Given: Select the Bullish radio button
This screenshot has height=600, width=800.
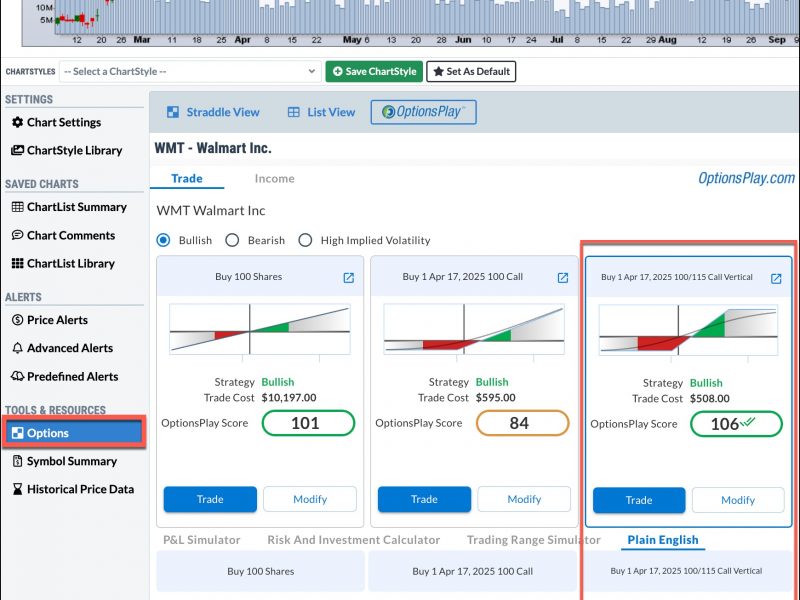Looking at the screenshot, I should click(x=163, y=240).
